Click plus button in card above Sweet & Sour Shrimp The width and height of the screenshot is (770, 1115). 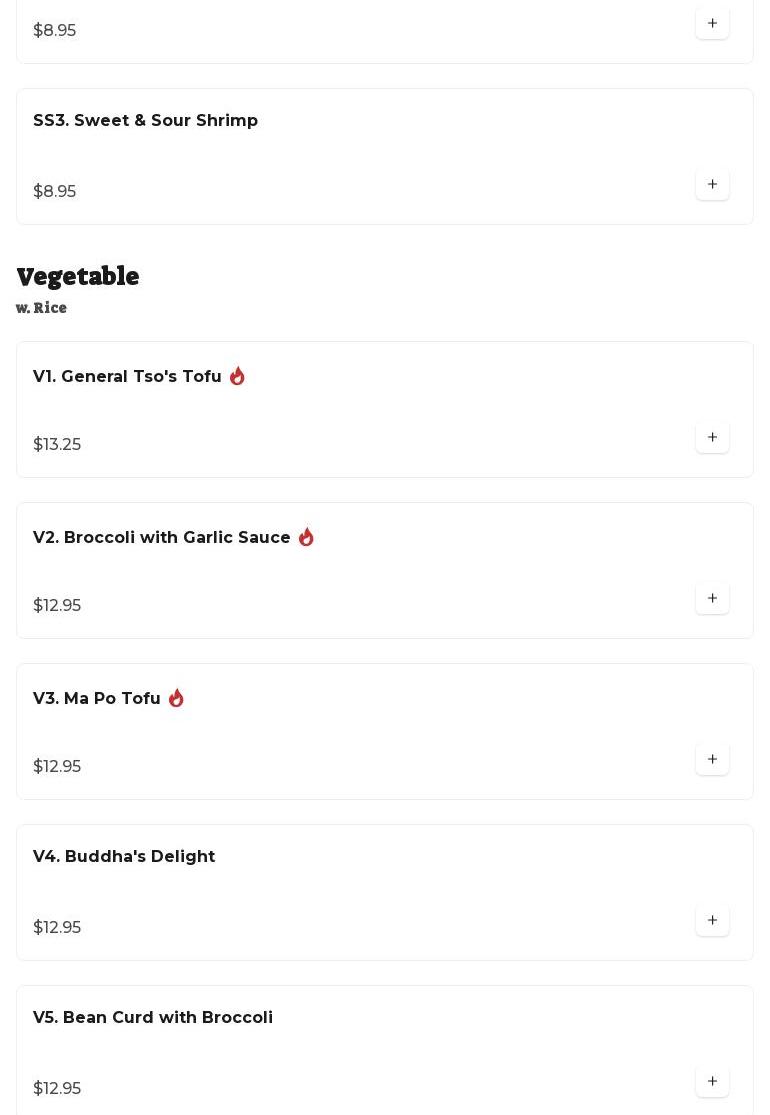click(x=712, y=24)
